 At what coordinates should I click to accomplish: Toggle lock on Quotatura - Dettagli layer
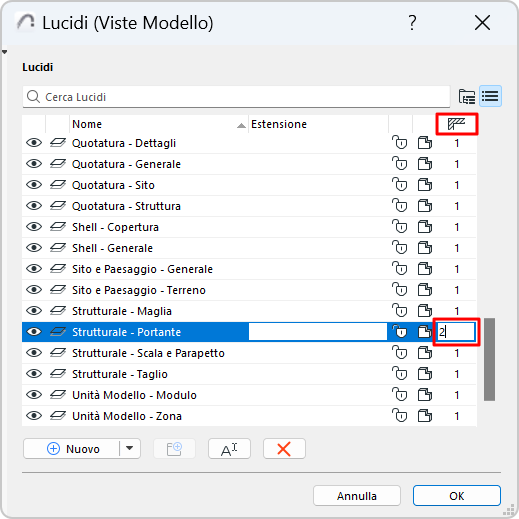[x=399, y=143]
